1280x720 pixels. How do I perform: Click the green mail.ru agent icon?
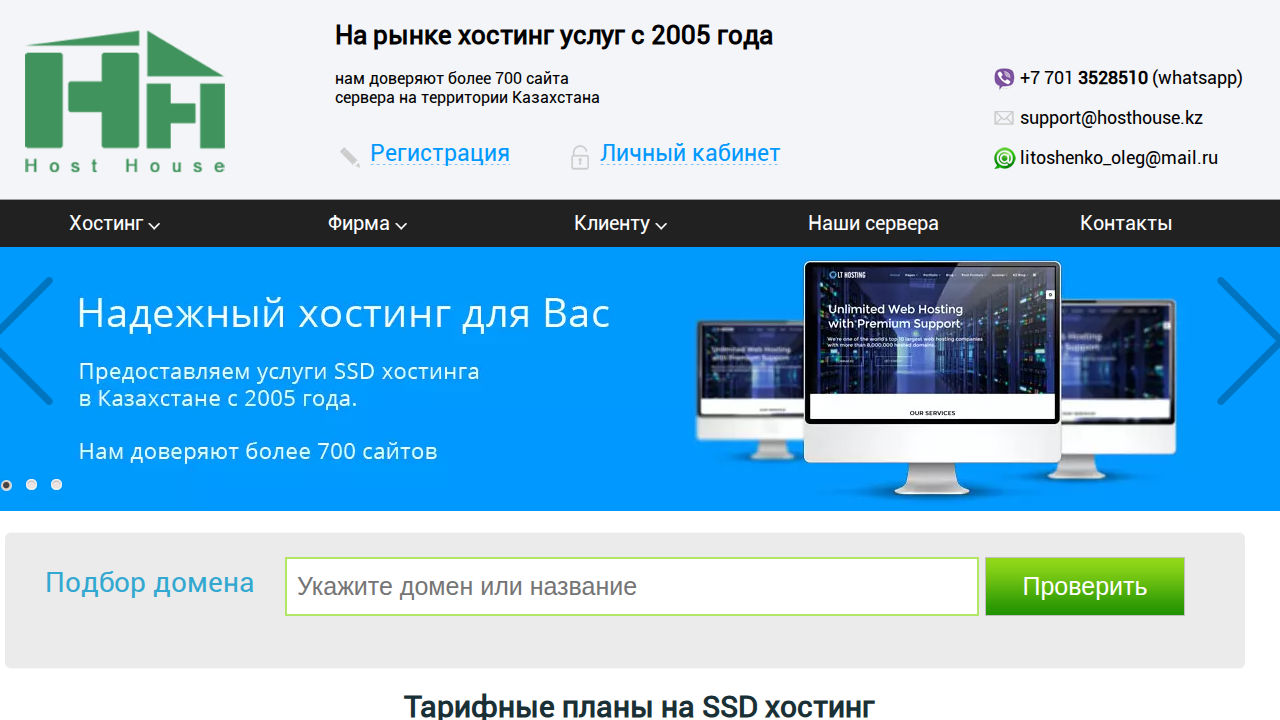(1004, 158)
